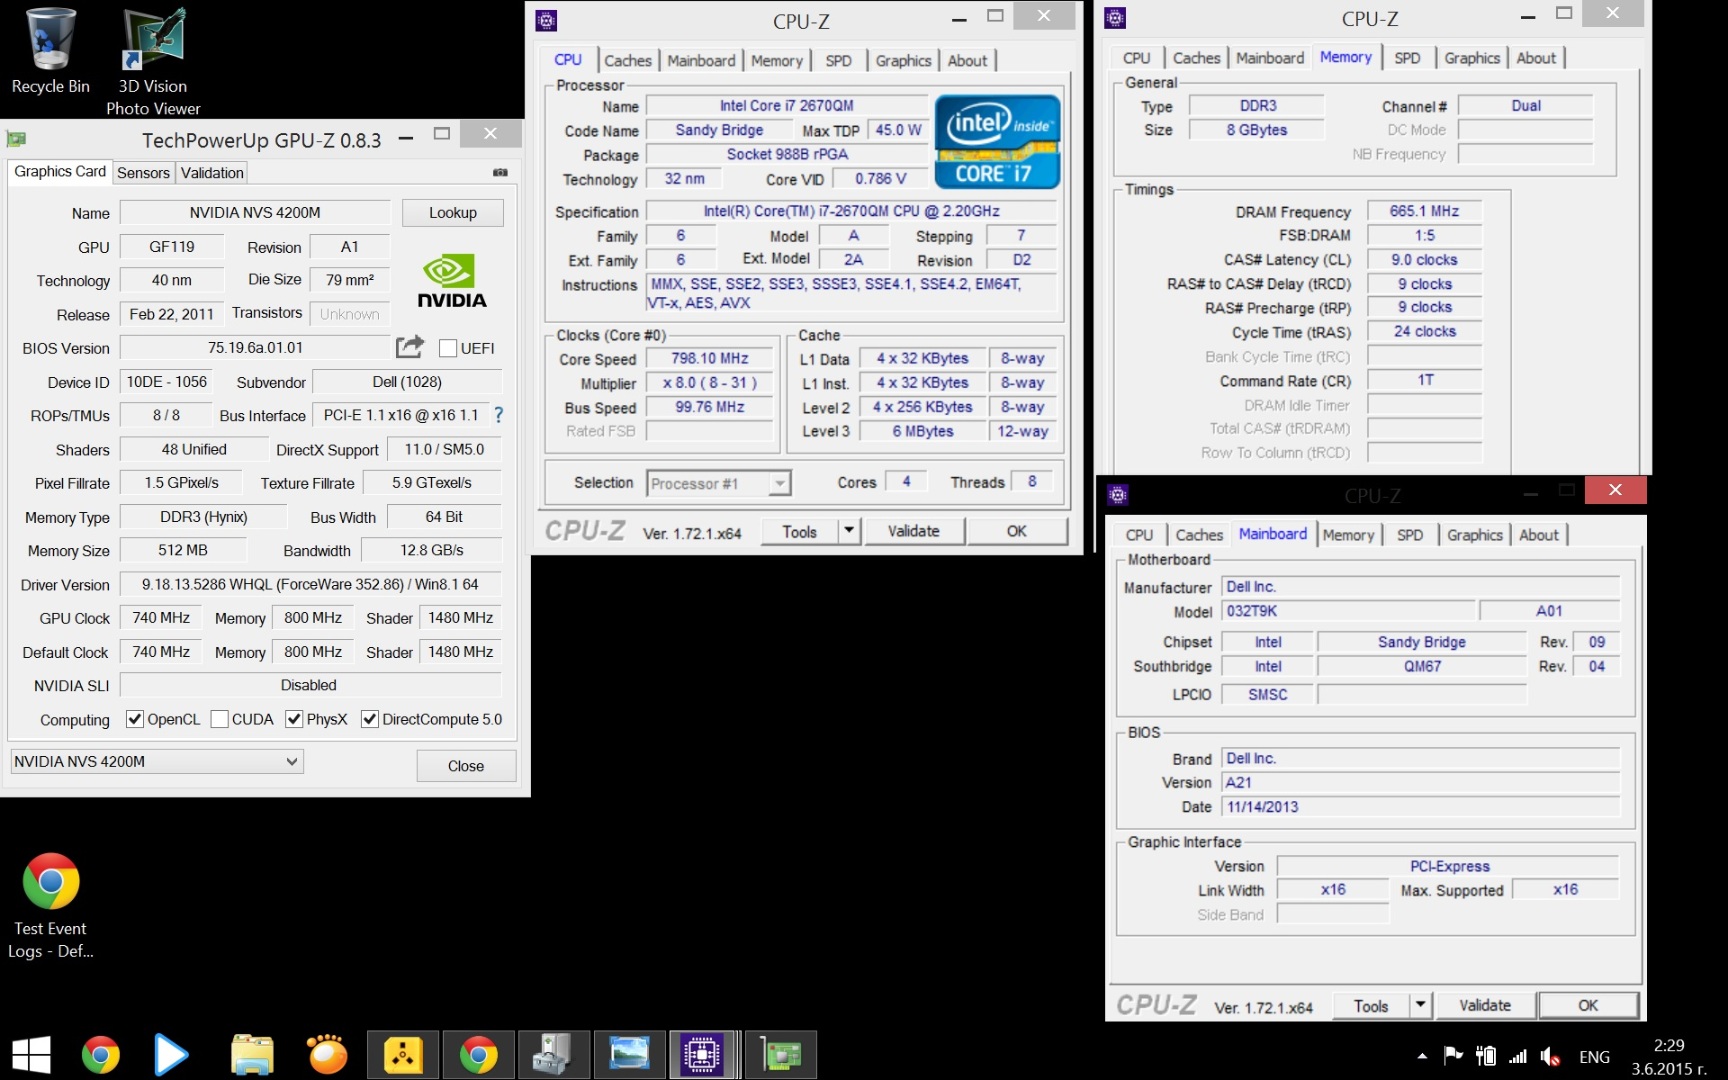
Task: Show hidden system tray icons
Action: [1421, 1056]
